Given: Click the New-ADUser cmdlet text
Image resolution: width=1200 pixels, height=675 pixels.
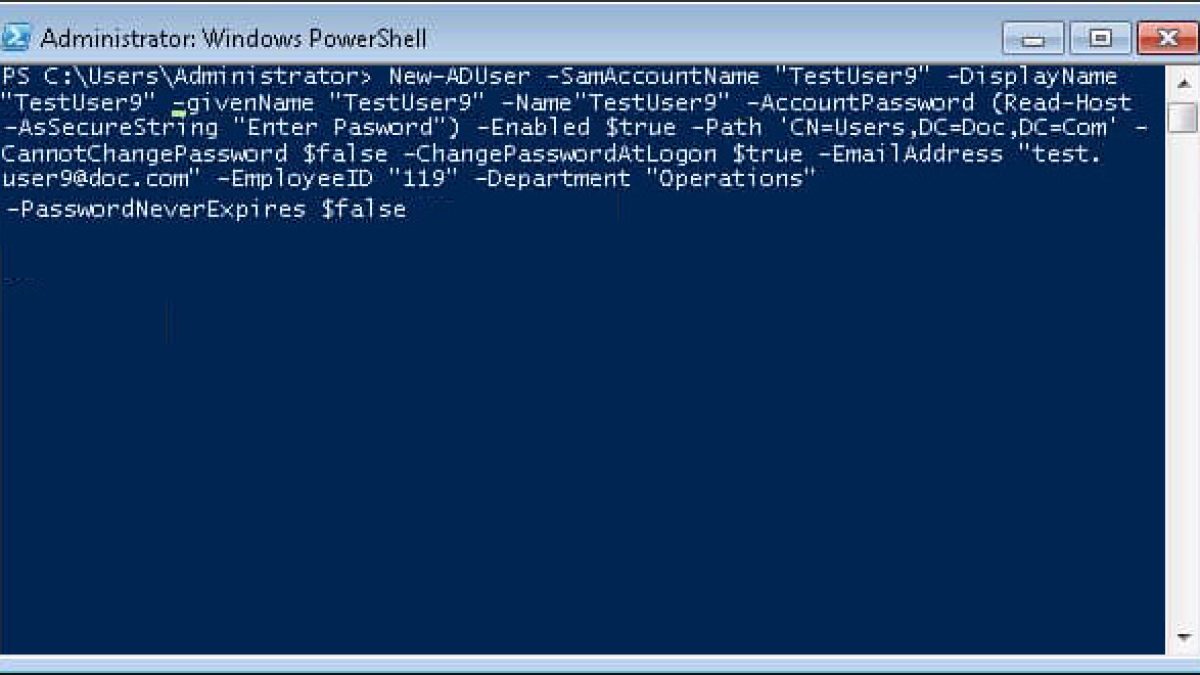Looking at the screenshot, I should coord(460,77).
